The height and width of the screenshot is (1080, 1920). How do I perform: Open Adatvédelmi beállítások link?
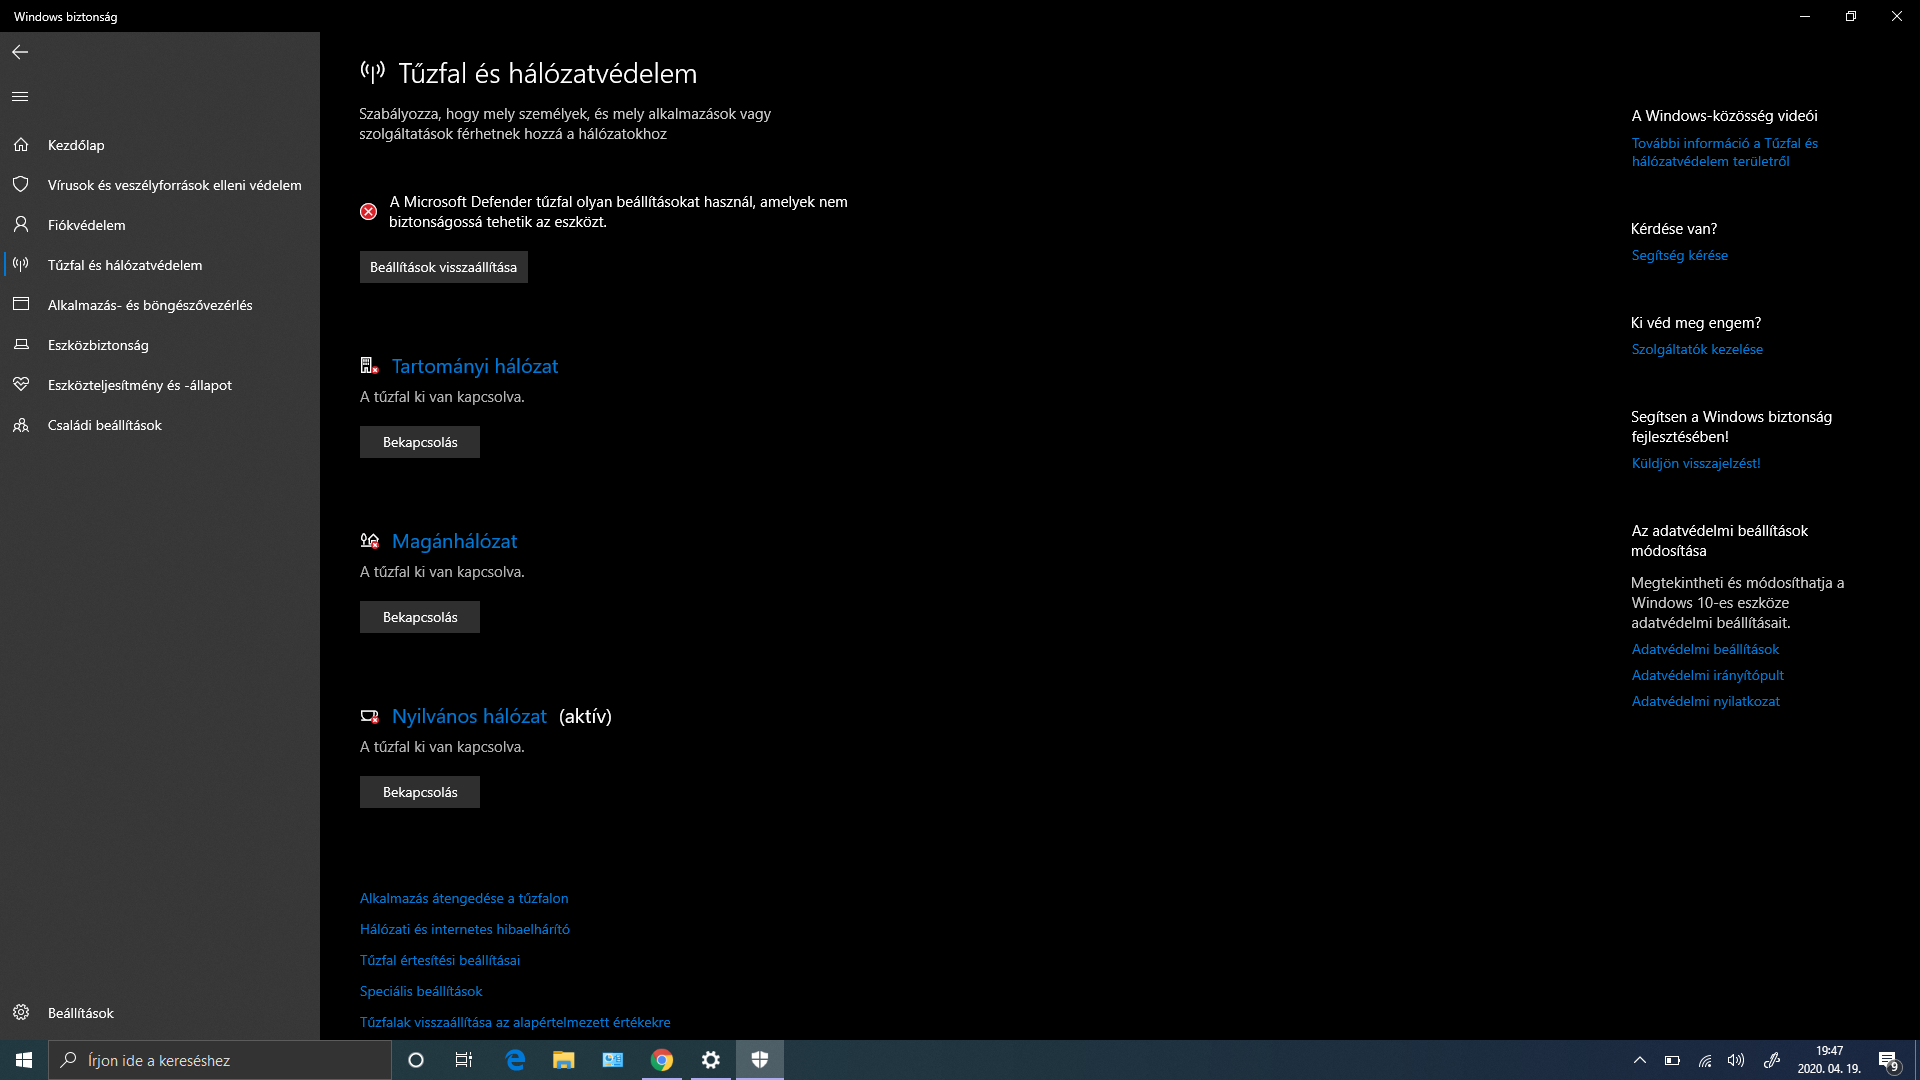pos(1705,649)
